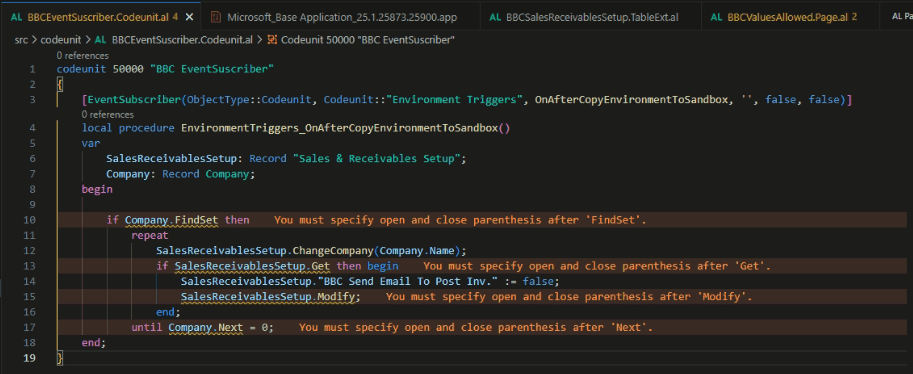Screen dimensions: 913x374
Task: Open the BBCEventSuscriber.Codeunit.al breadcrumb item
Action: pos(182,40)
